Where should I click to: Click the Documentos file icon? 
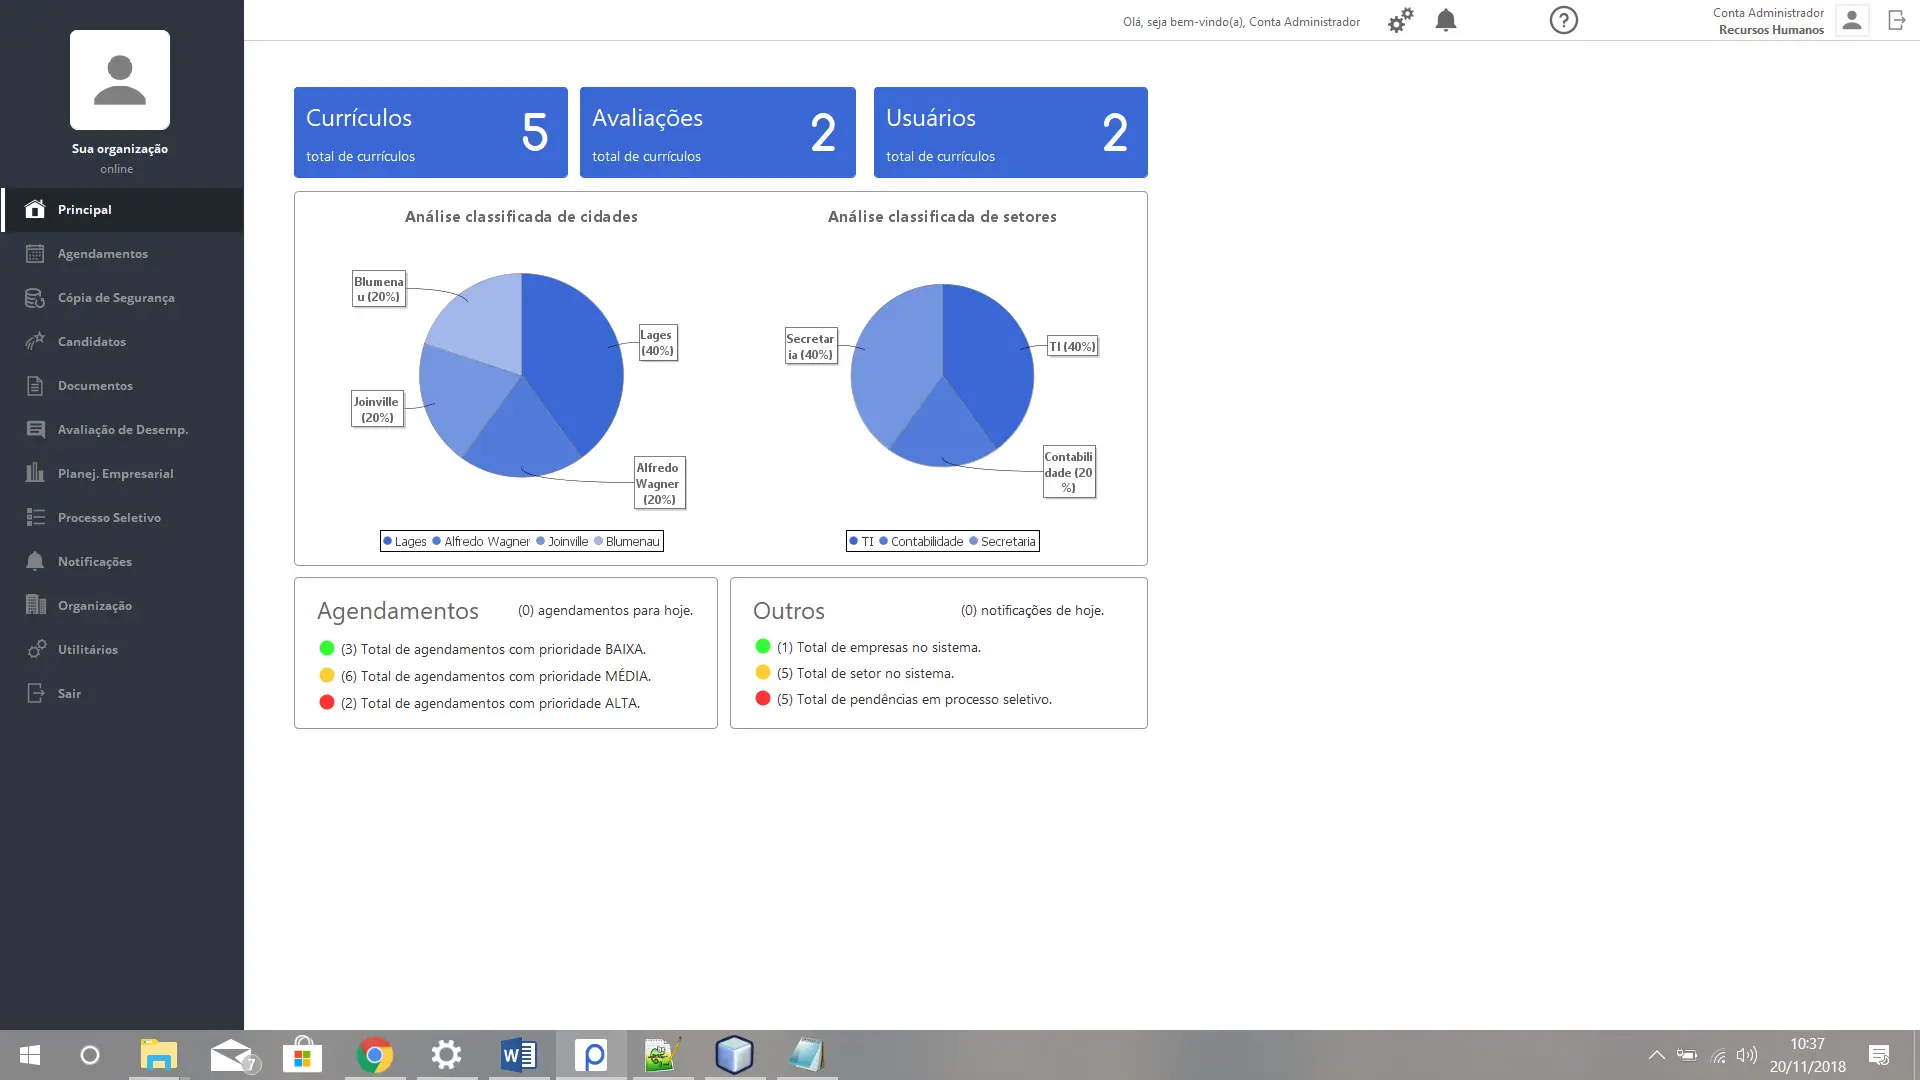pos(35,385)
